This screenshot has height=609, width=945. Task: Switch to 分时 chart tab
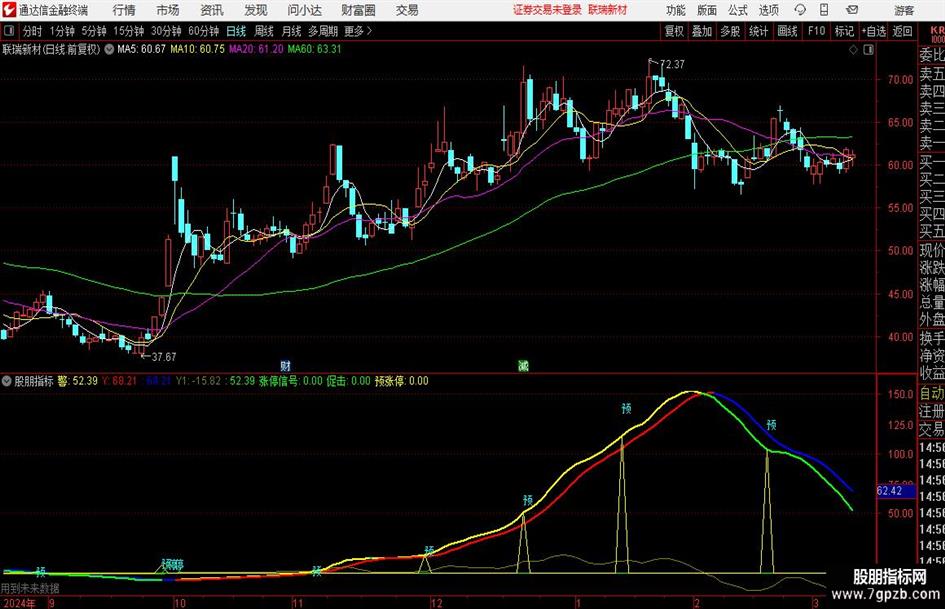pos(33,31)
